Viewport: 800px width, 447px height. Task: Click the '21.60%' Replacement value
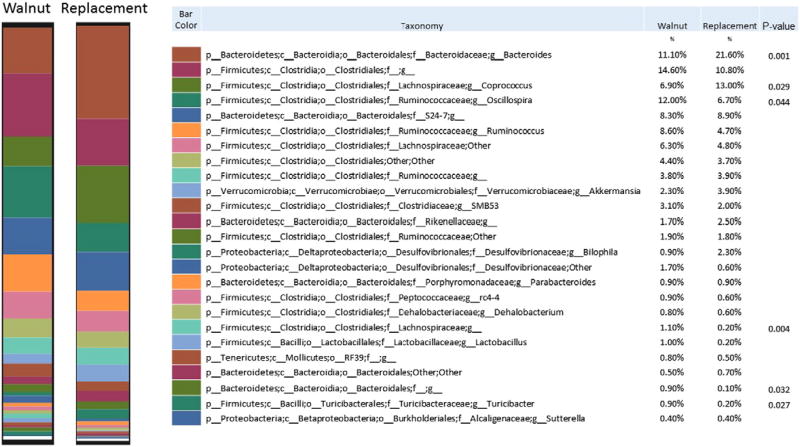point(730,55)
